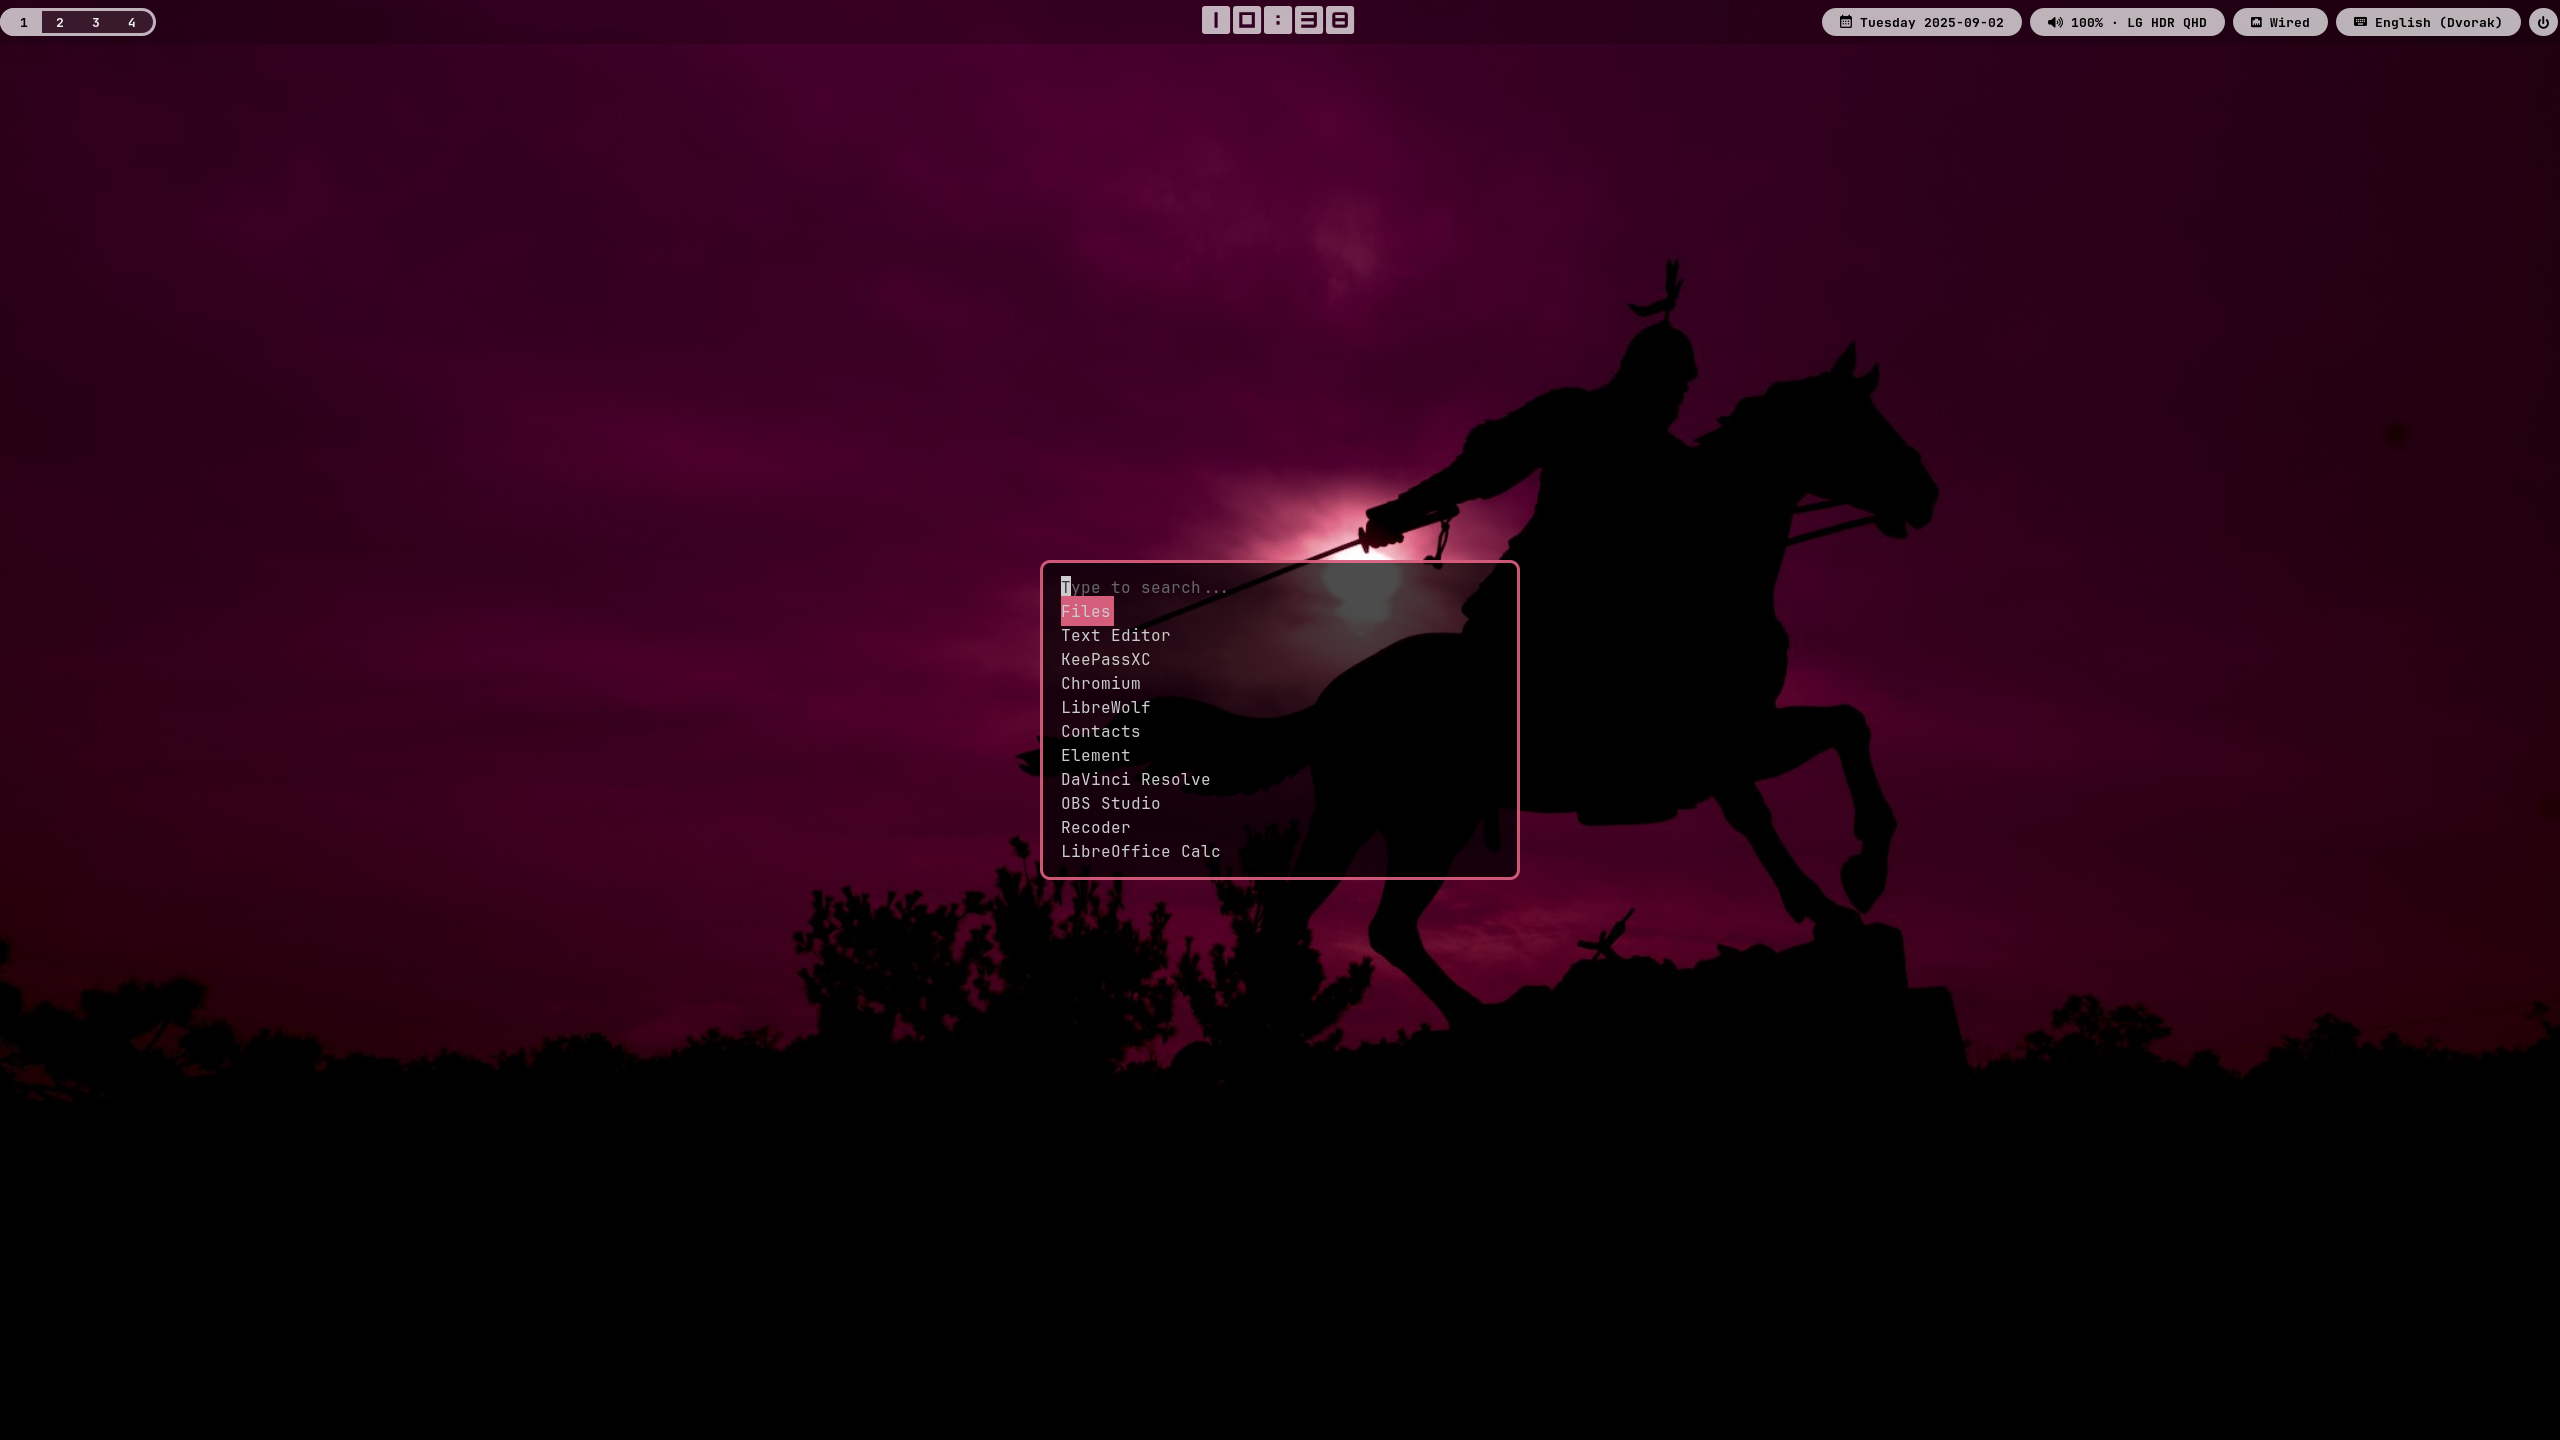Select Chromium in launcher
This screenshot has height=1440, width=2560.
point(1100,684)
